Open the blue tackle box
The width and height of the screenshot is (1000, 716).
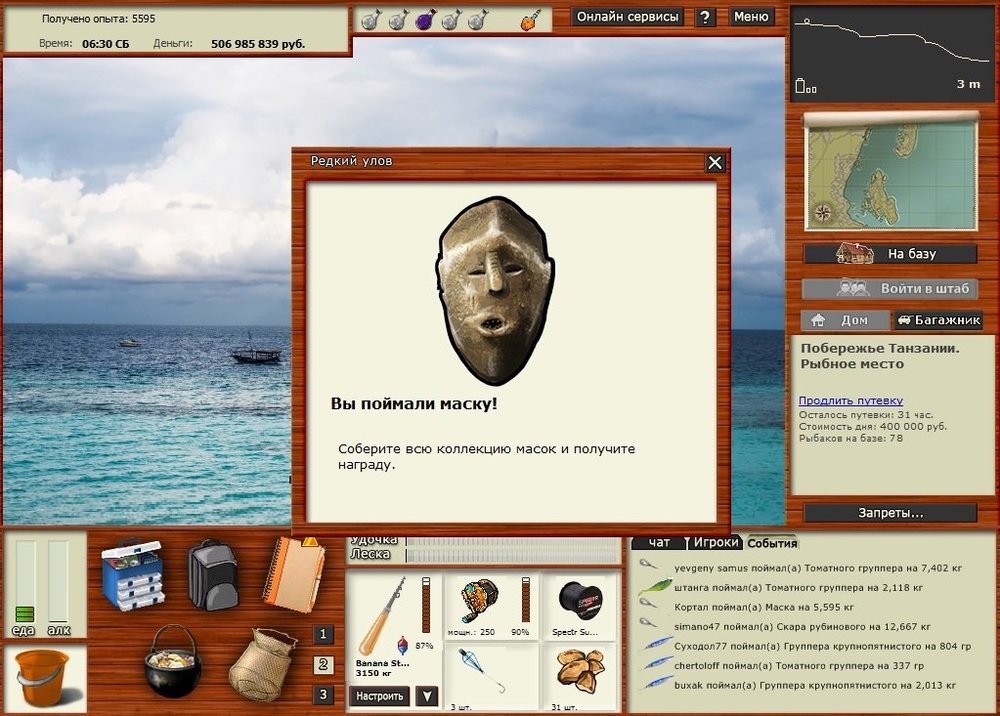133,575
